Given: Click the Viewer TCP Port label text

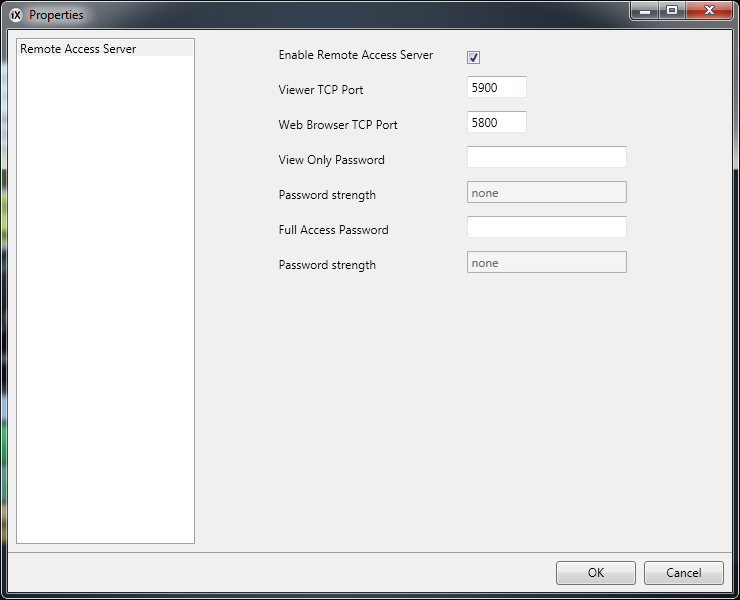Looking at the screenshot, I should pos(320,90).
